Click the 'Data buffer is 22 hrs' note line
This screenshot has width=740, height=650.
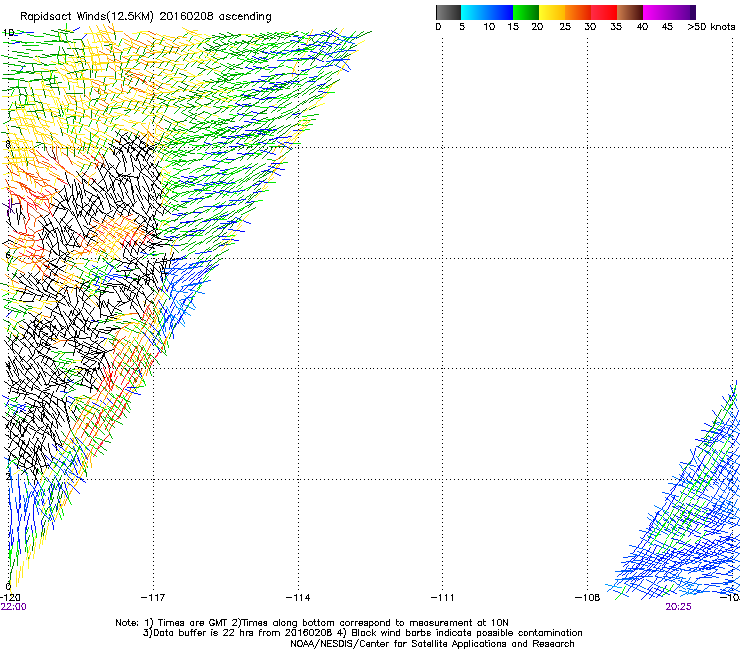(363, 633)
